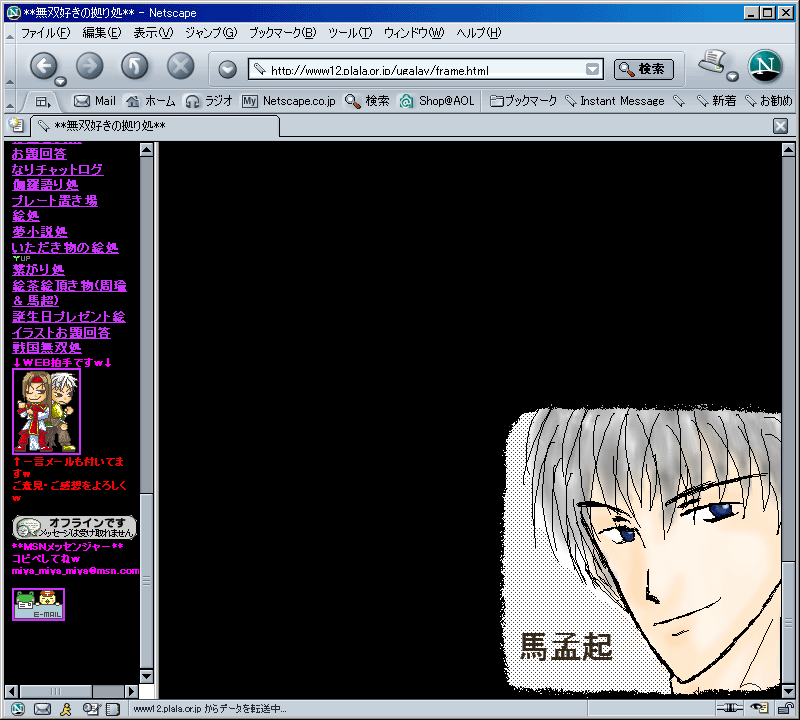Screen dimensions: 800x720
Task: Toggle the sidebar panel button on personal toolbar
Action: click(43, 102)
